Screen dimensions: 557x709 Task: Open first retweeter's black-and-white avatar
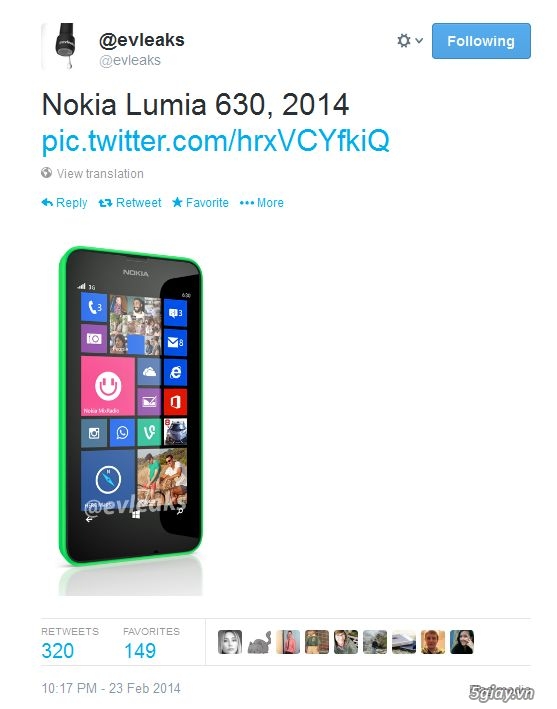click(x=230, y=642)
